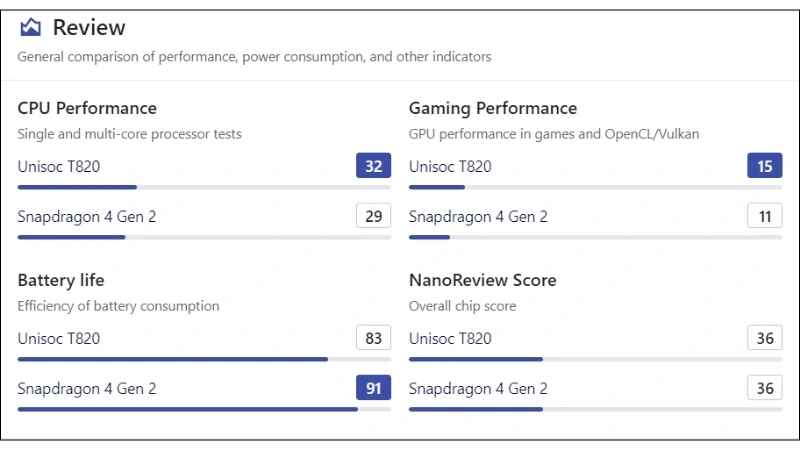Click Unisoc T820 CPU score badge 32

pyautogui.click(x=373, y=166)
